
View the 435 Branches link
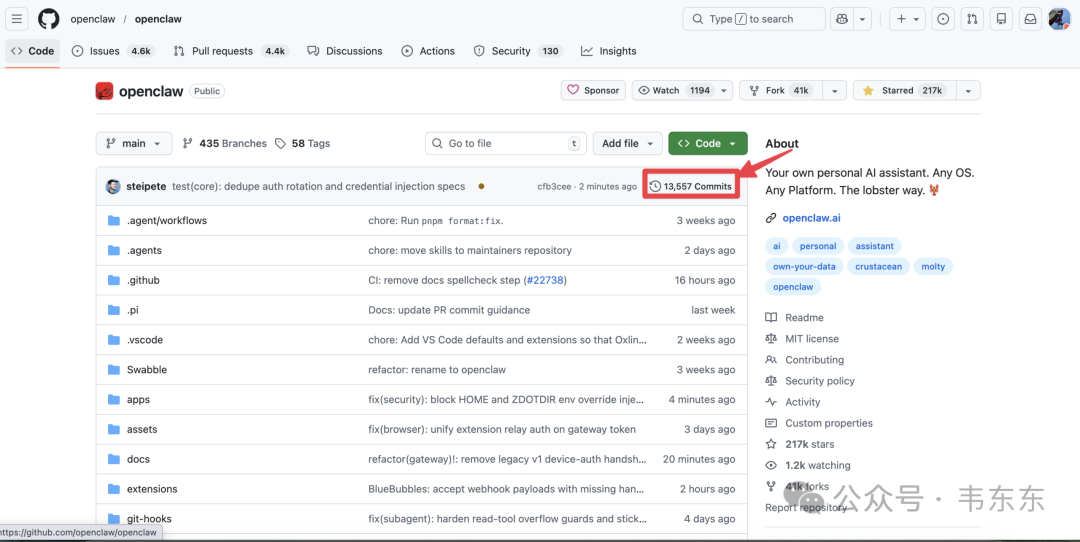tap(225, 143)
